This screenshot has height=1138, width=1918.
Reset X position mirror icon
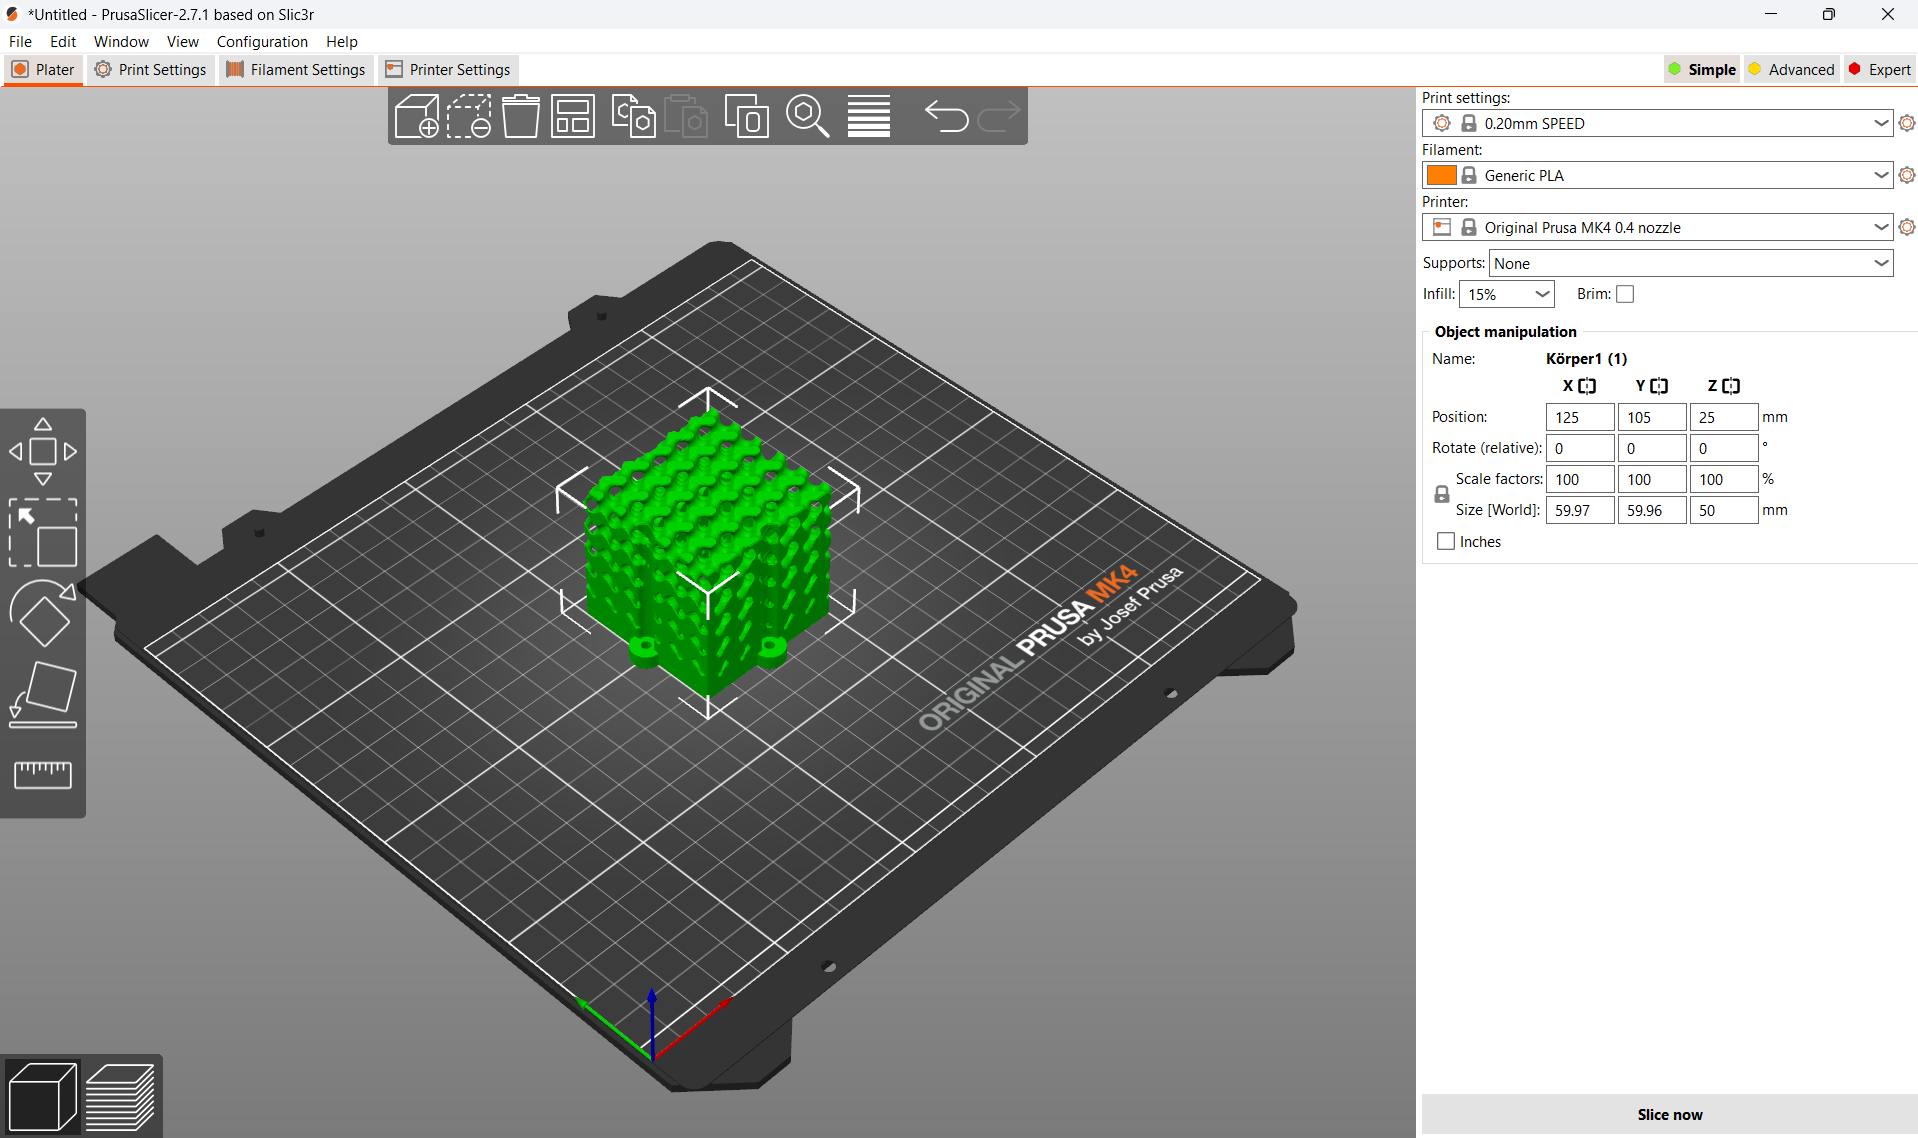point(1588,386)
